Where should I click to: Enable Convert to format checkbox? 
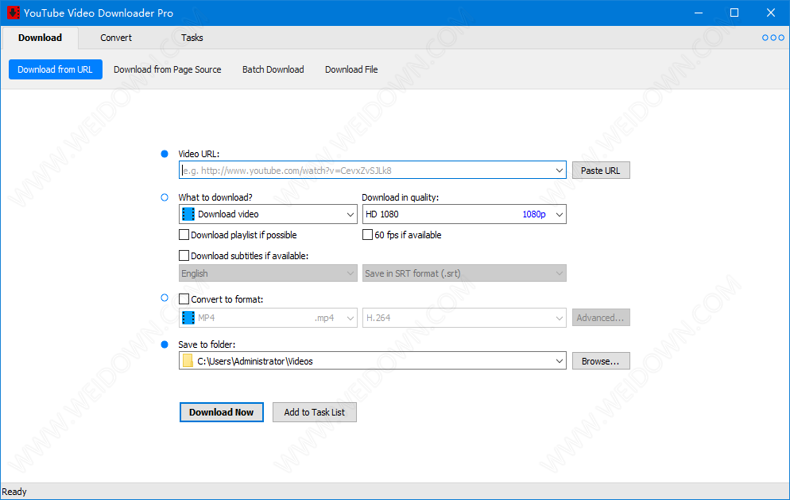pos(184,299)
